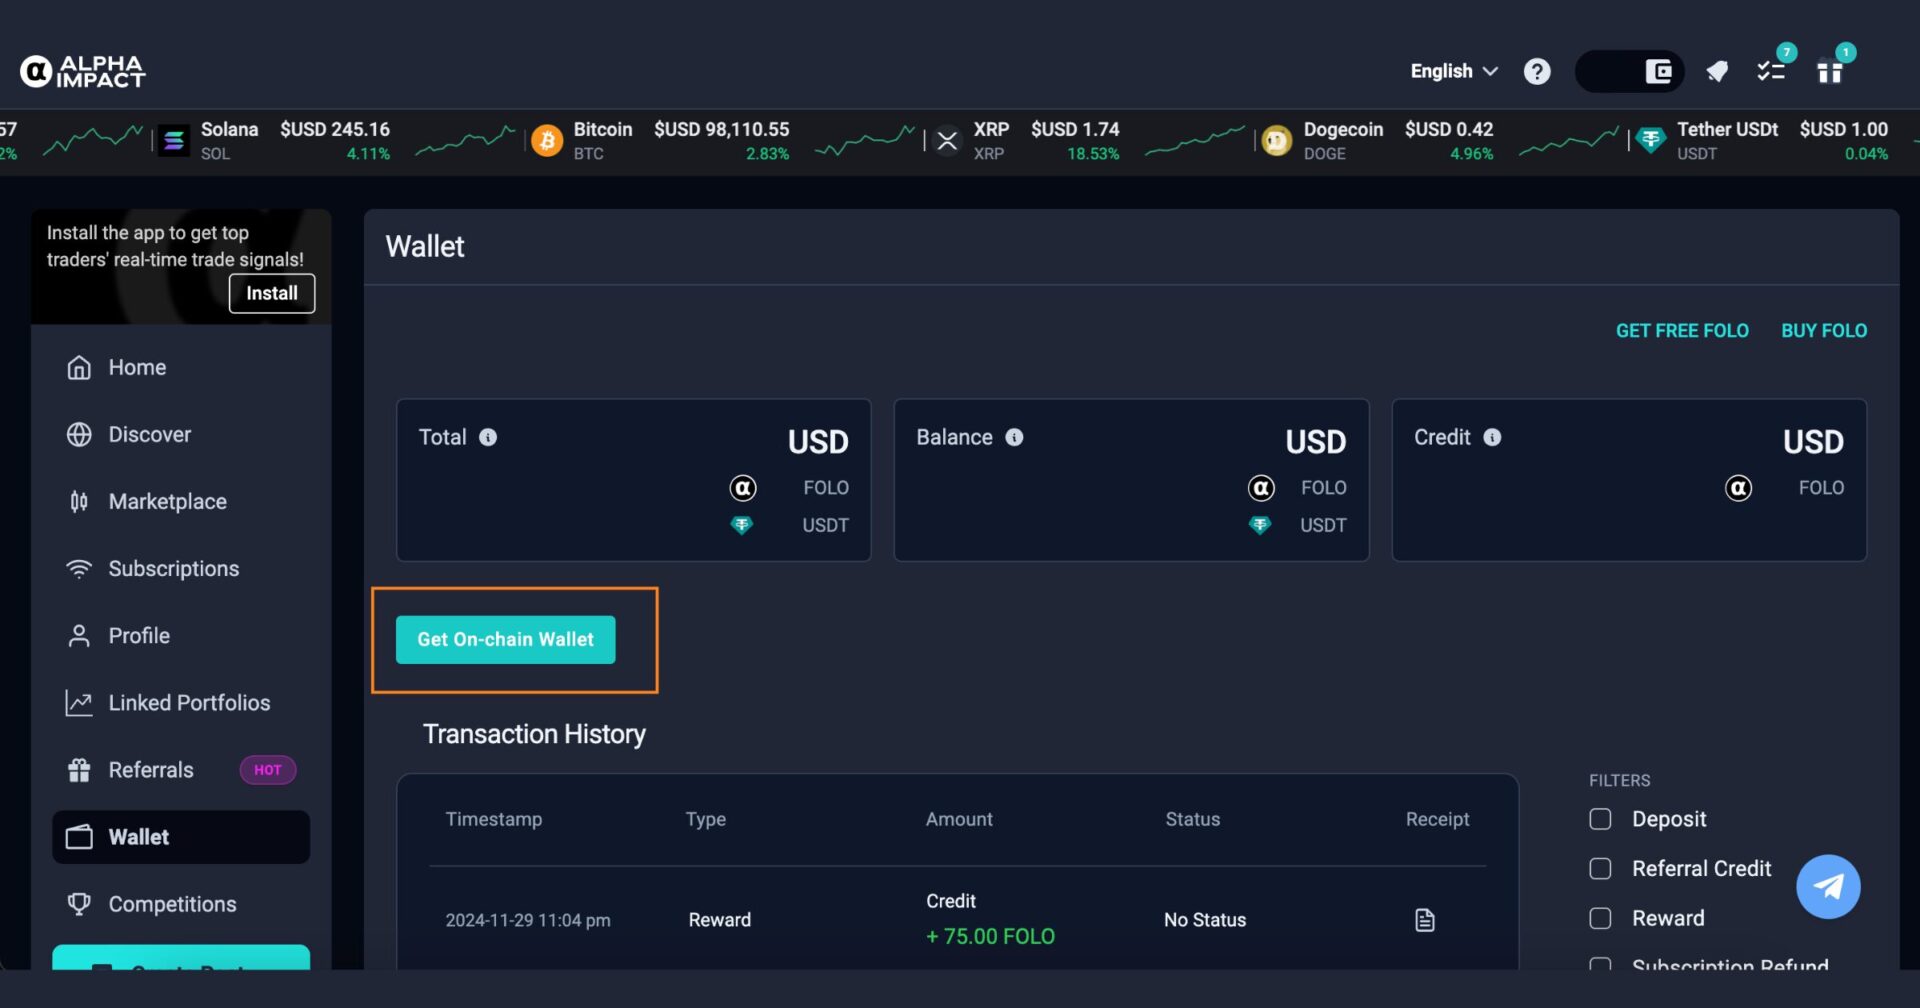Click the Status column header

1192,819
